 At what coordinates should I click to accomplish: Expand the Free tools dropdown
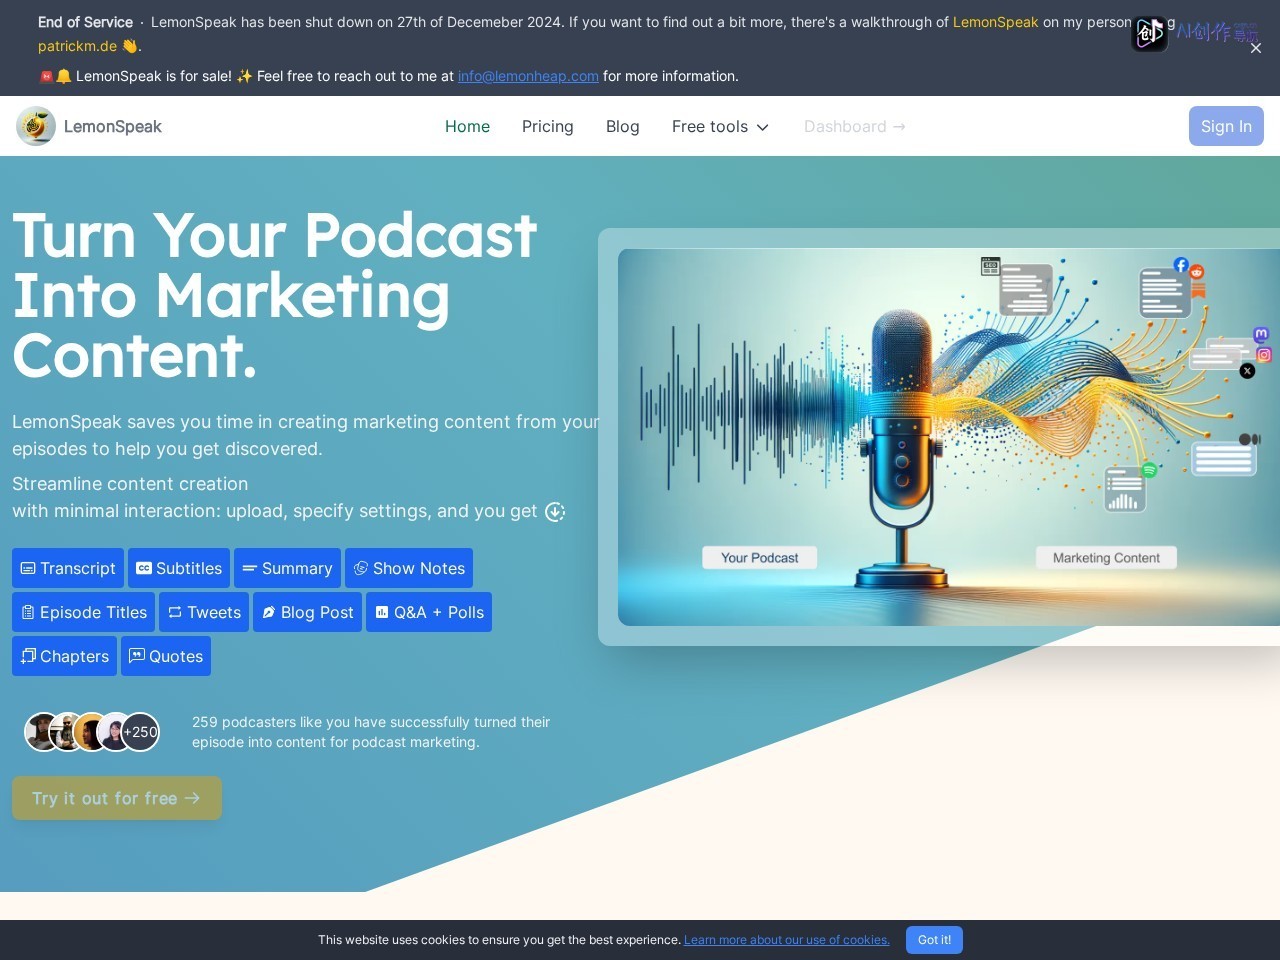(x=720, y=126)
